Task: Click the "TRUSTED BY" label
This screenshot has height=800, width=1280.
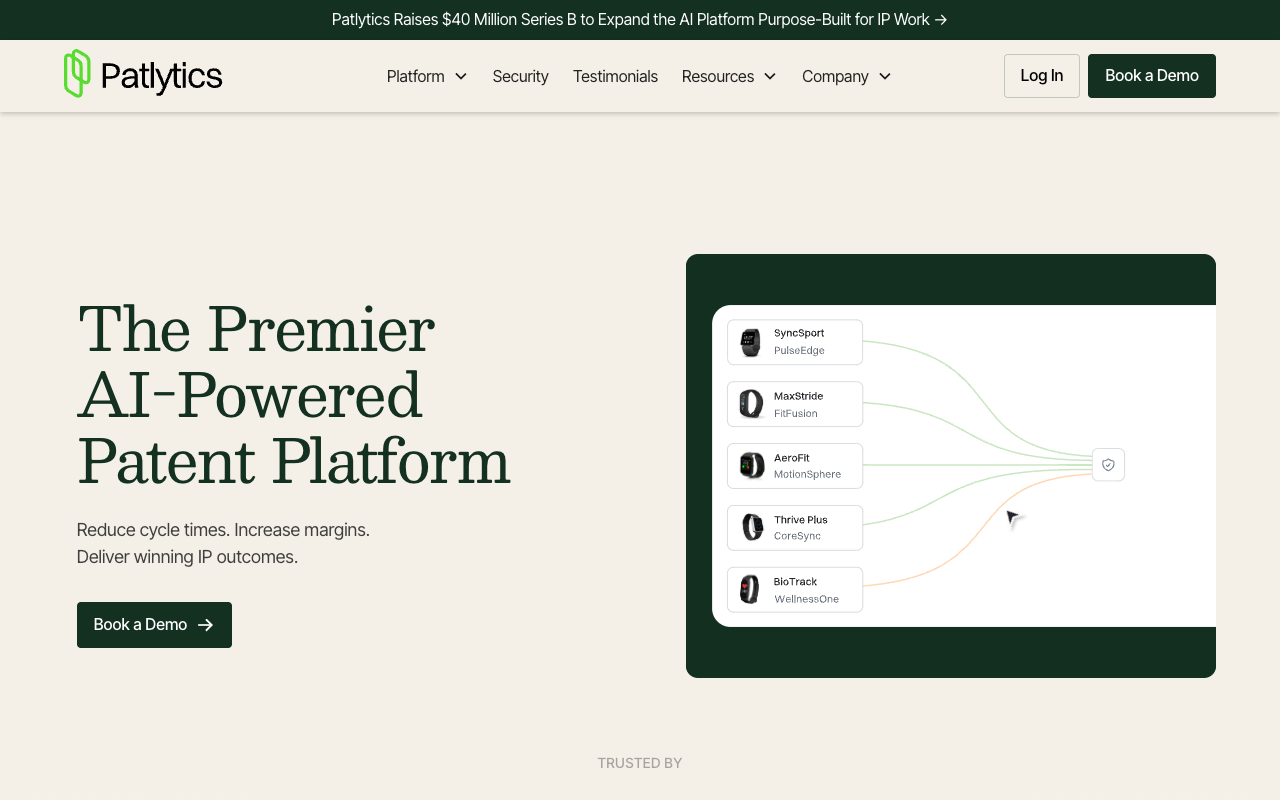Action: (x=640, y=763)
